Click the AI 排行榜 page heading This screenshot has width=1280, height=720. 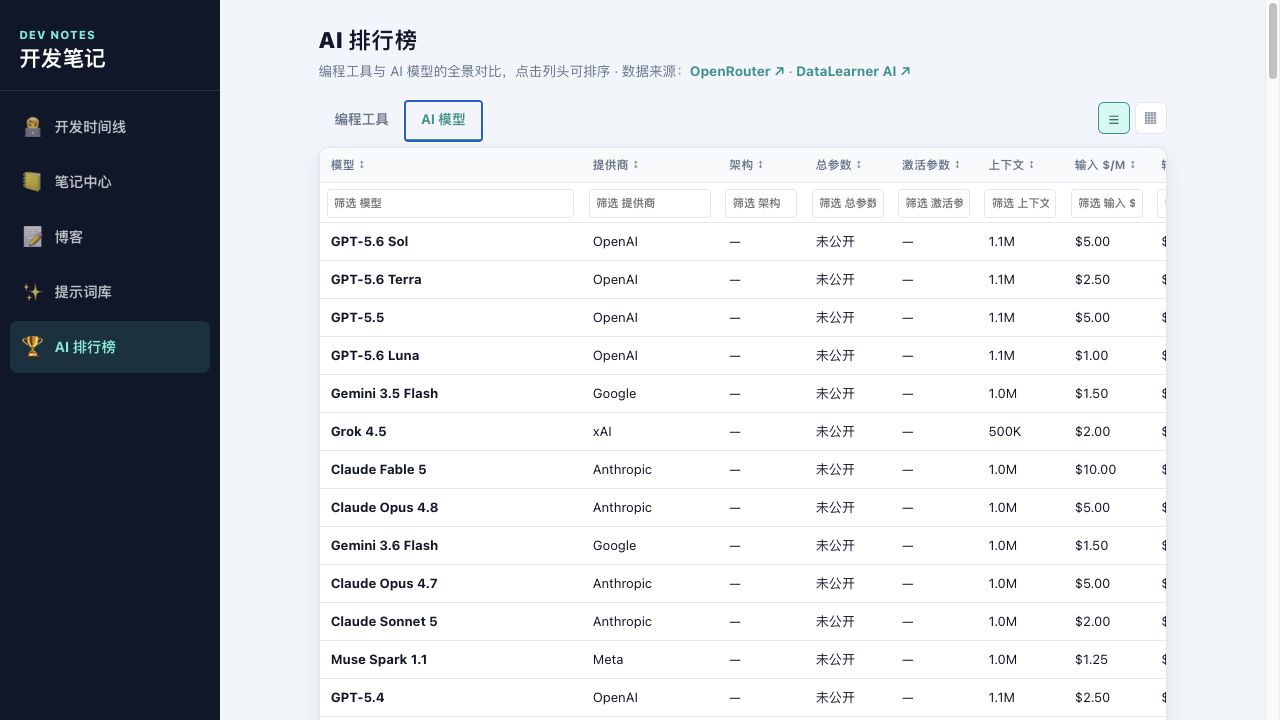(368, 40)
